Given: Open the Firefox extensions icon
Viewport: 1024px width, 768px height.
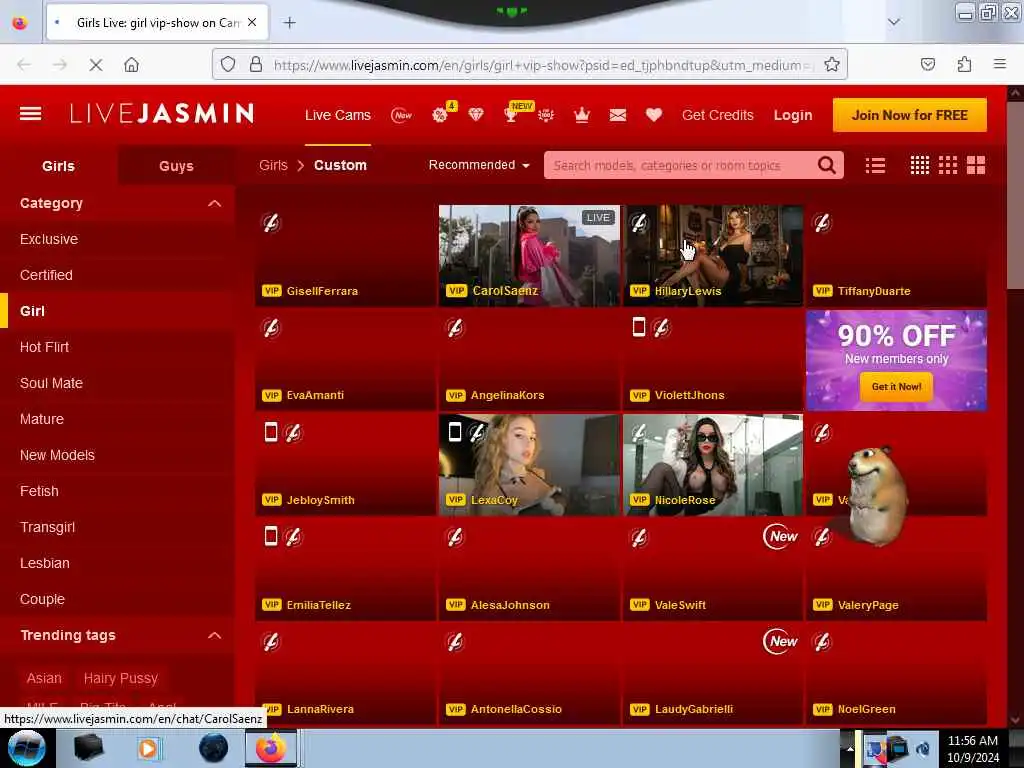Looking at the screenshot, I should click(964, 64).
